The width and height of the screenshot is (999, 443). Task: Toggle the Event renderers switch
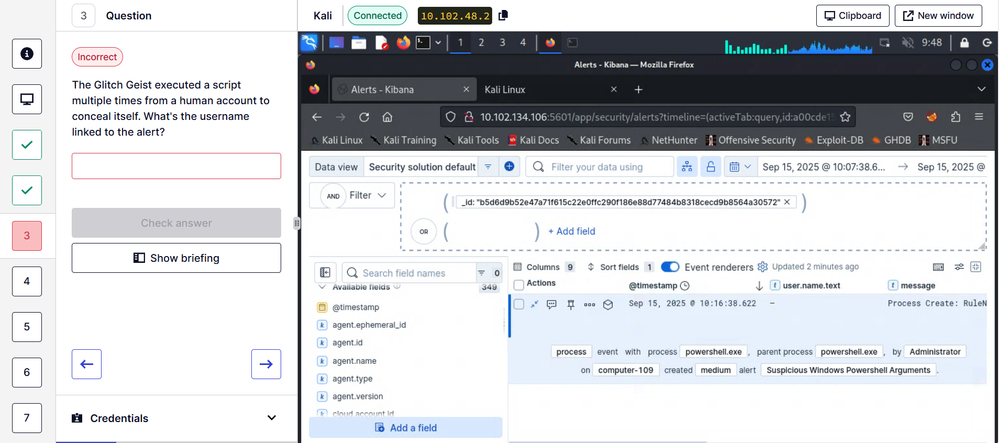(670, 267)
